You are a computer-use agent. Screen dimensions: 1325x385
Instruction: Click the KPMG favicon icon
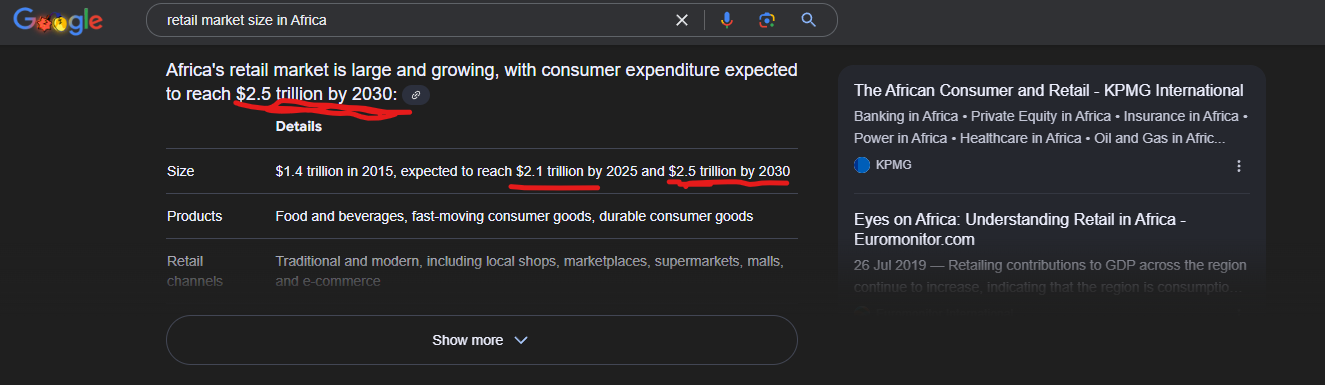click(862, 165)
